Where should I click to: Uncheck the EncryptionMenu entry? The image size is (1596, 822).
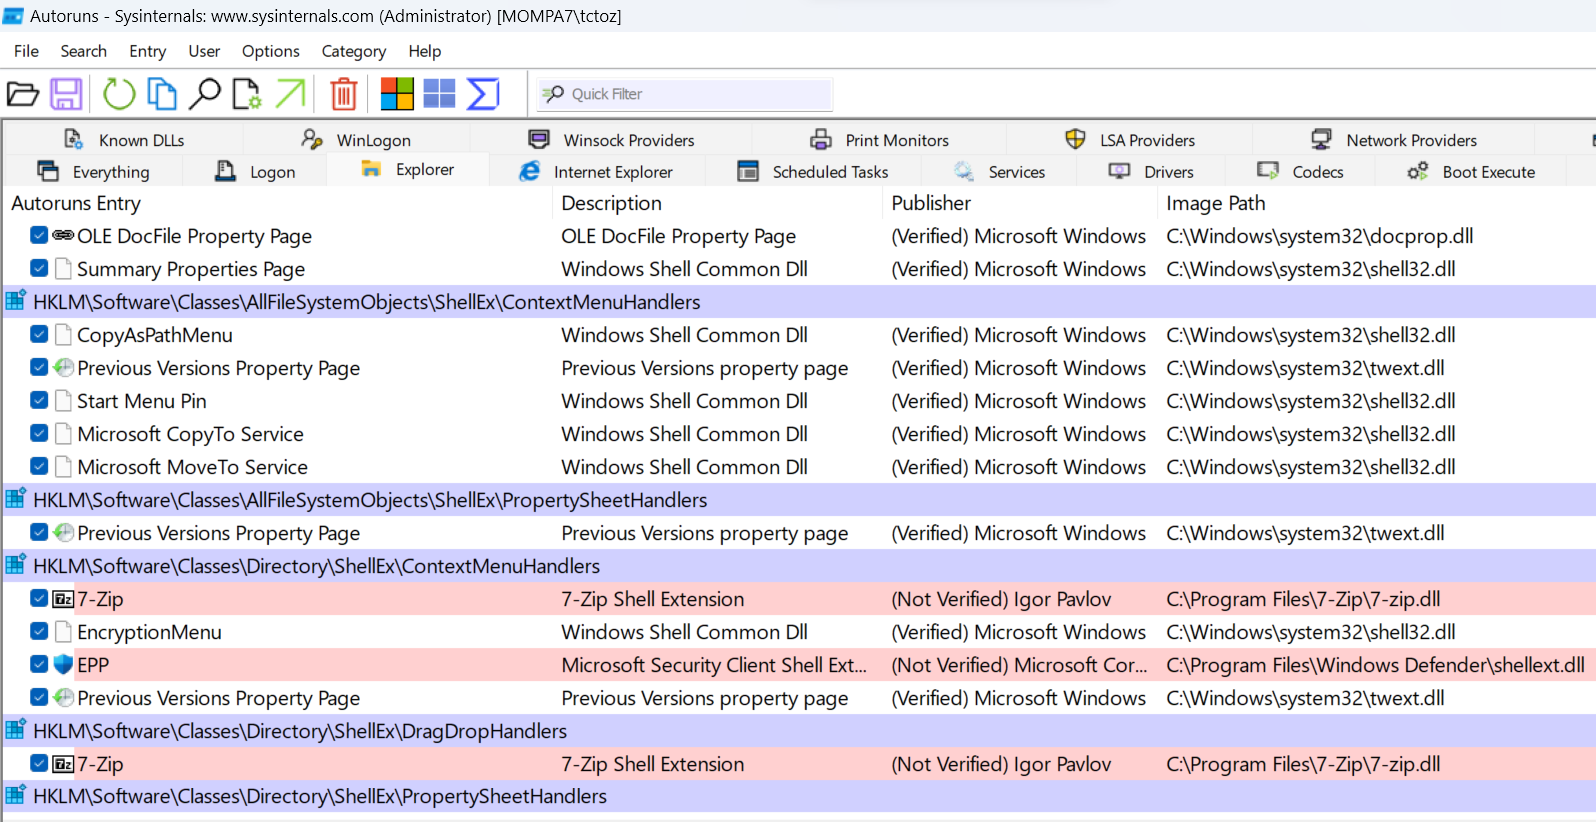tap(39, 631)
